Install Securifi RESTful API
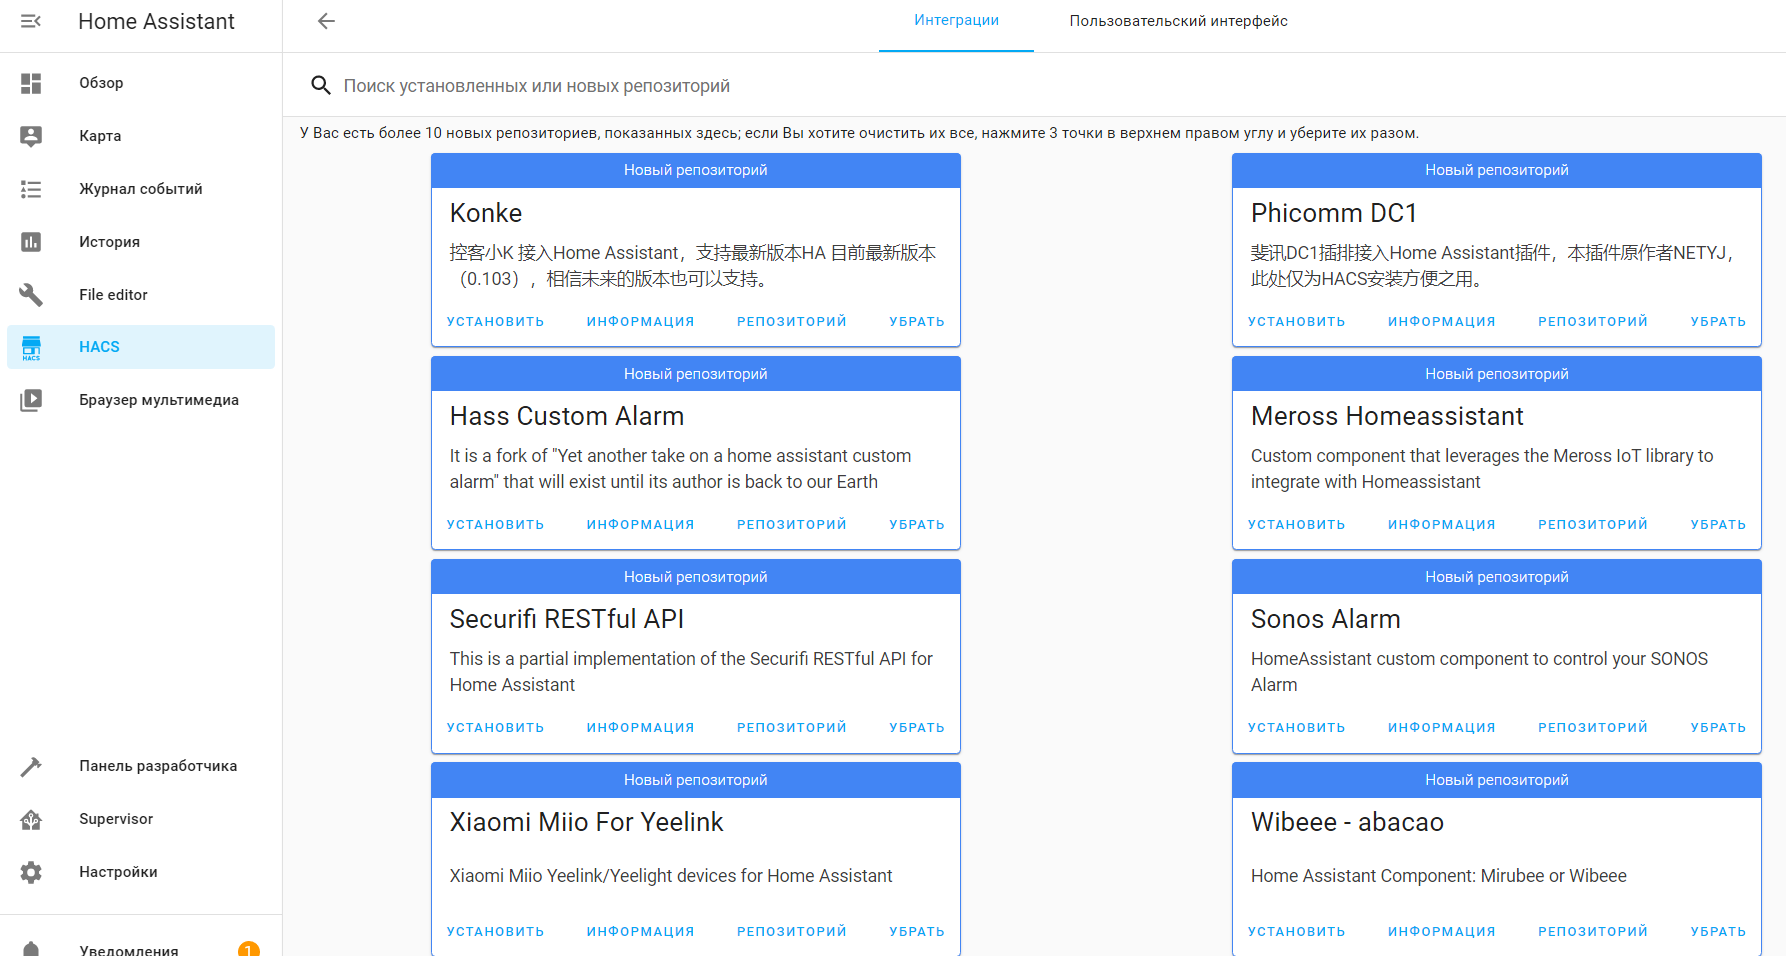Image resolution: width=1786 pixels, height=956 pixels. click(x=495, y=728)
